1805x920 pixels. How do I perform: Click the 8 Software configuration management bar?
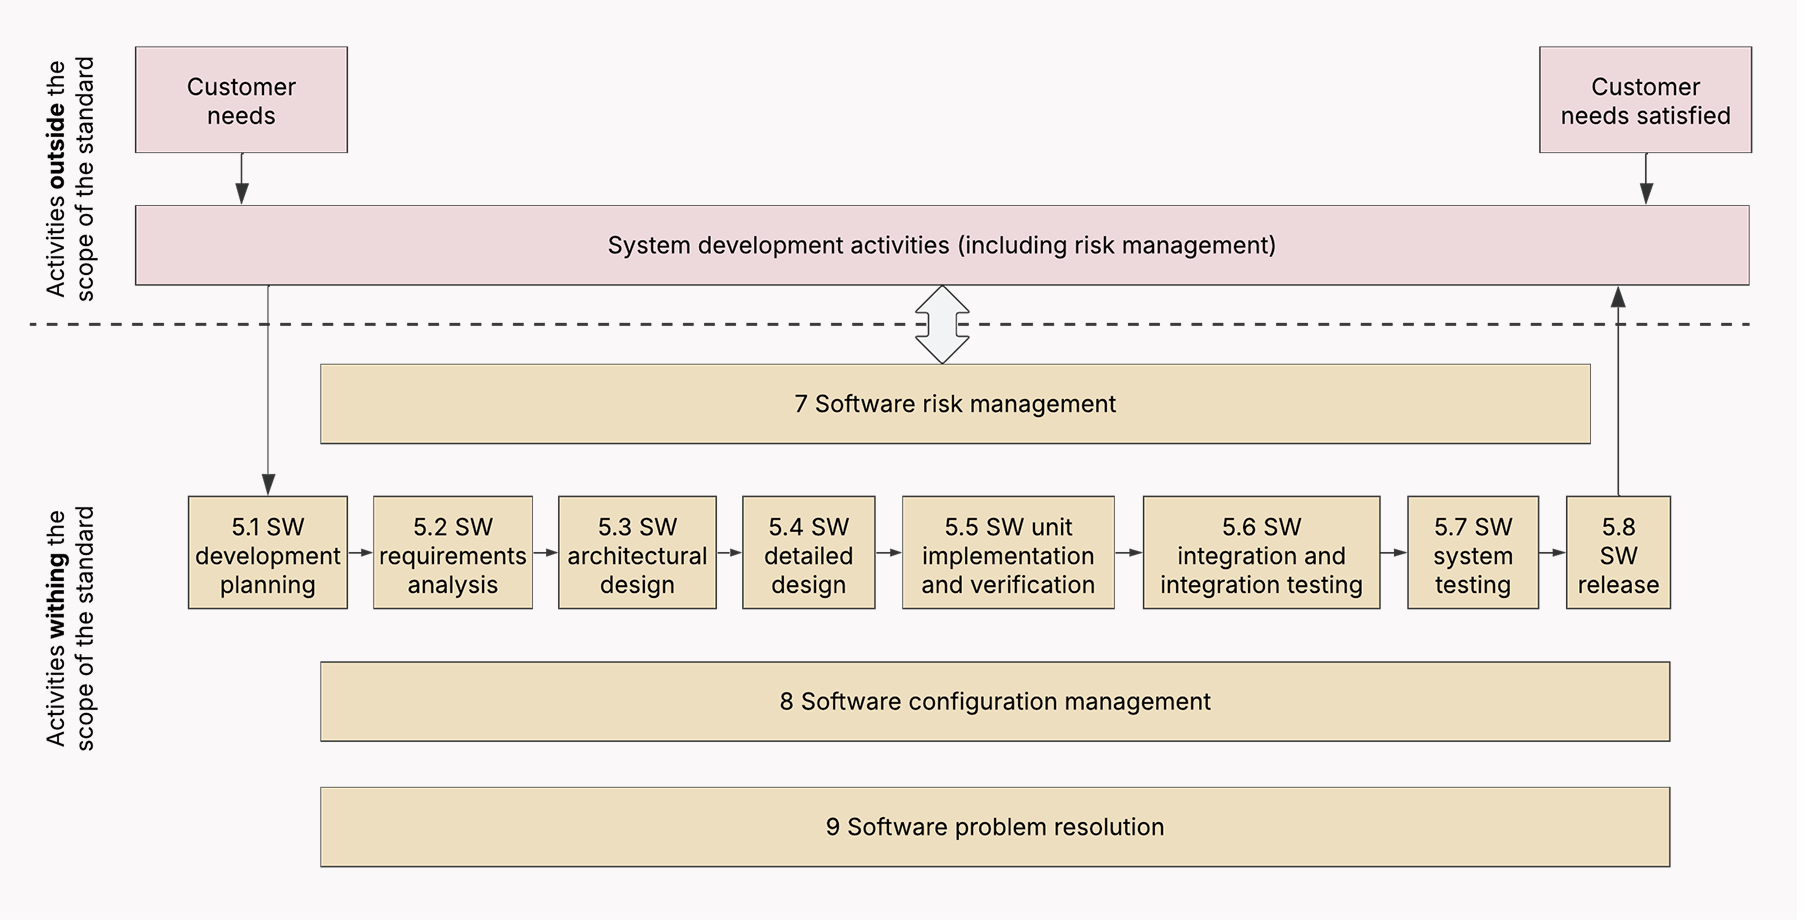(x=995, y=702)
